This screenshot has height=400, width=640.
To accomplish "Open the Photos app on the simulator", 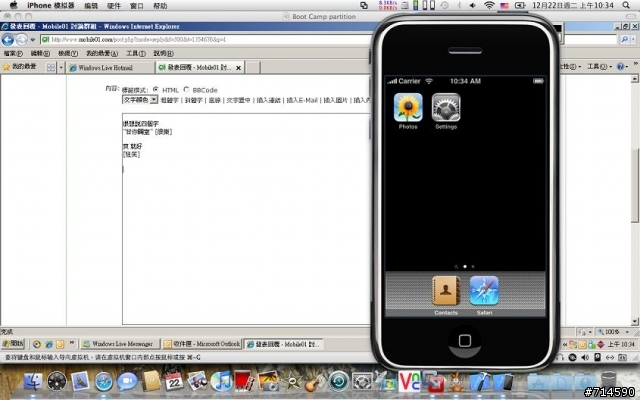I will [408, 108].
